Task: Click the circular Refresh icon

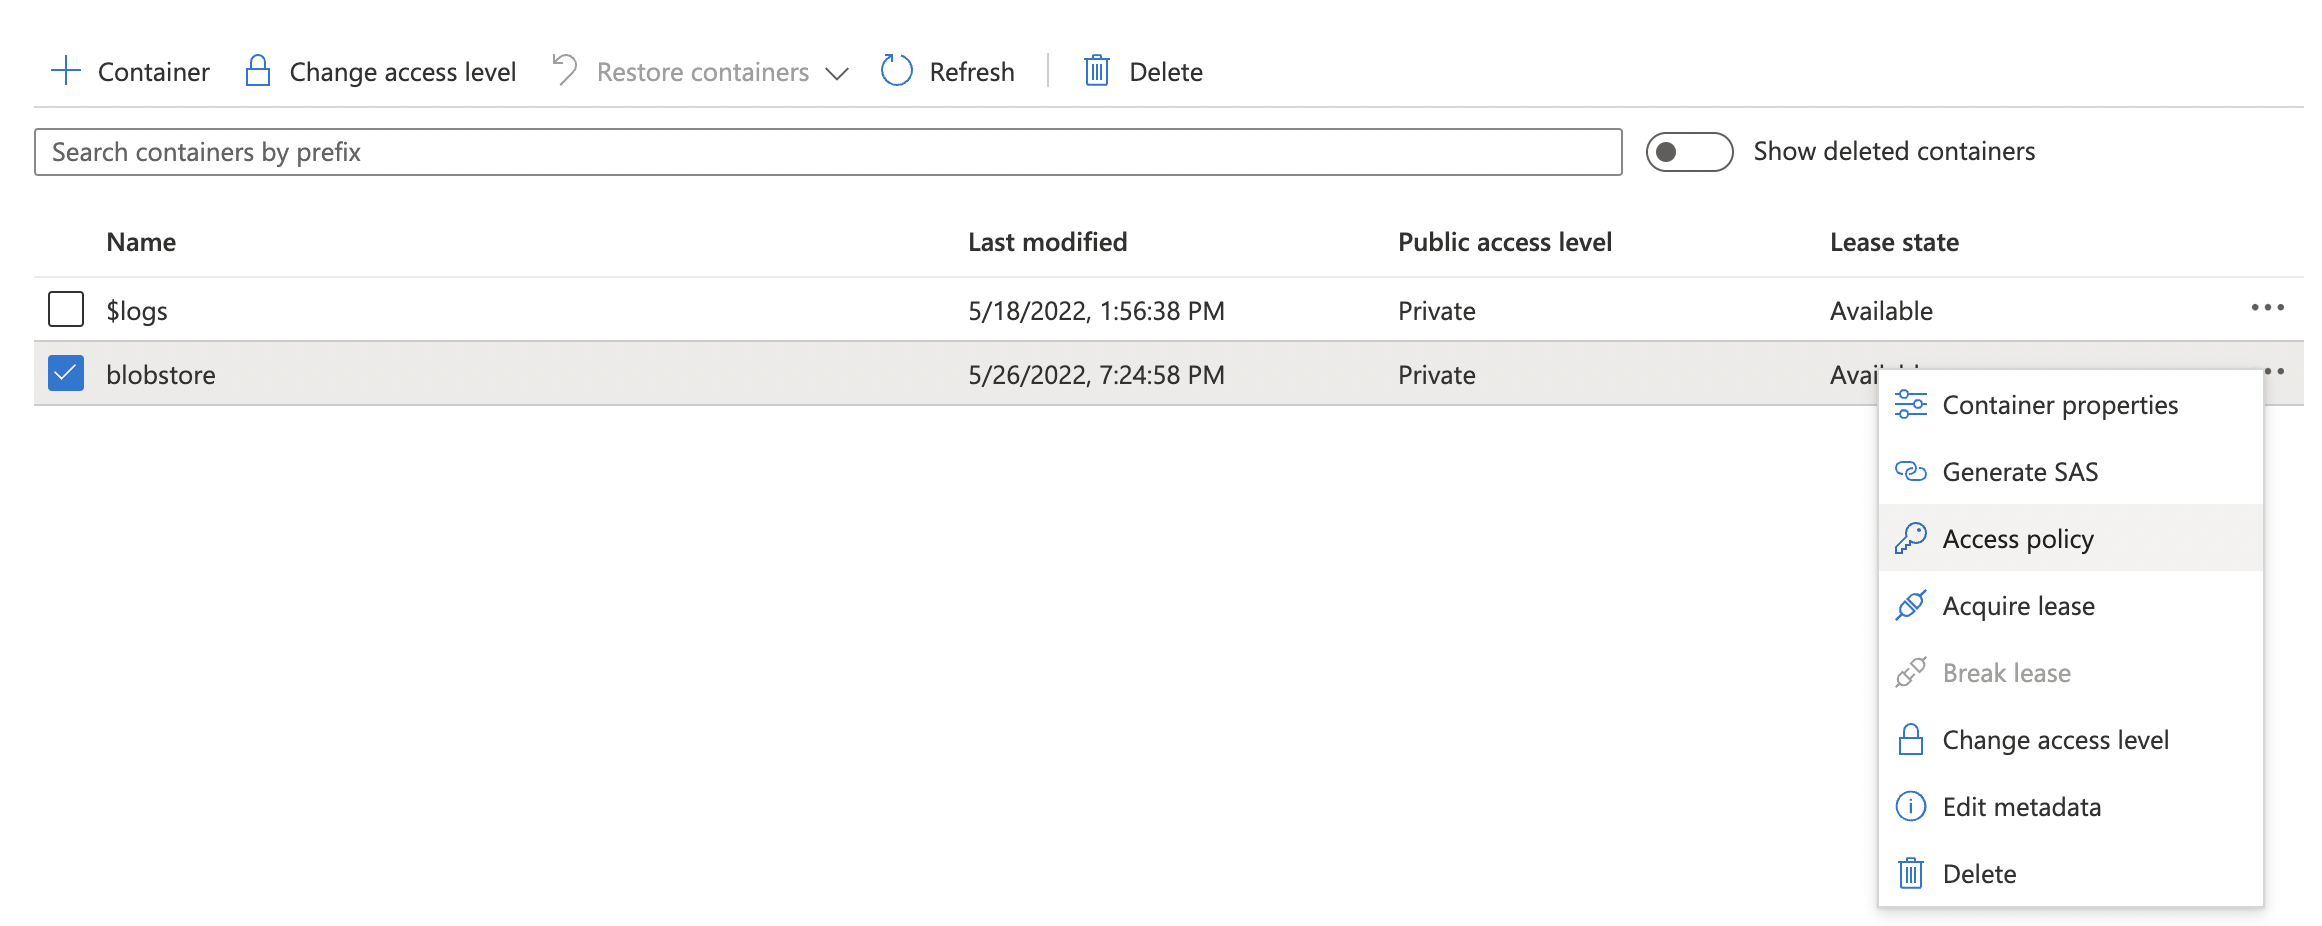Action: click(897, 71)
